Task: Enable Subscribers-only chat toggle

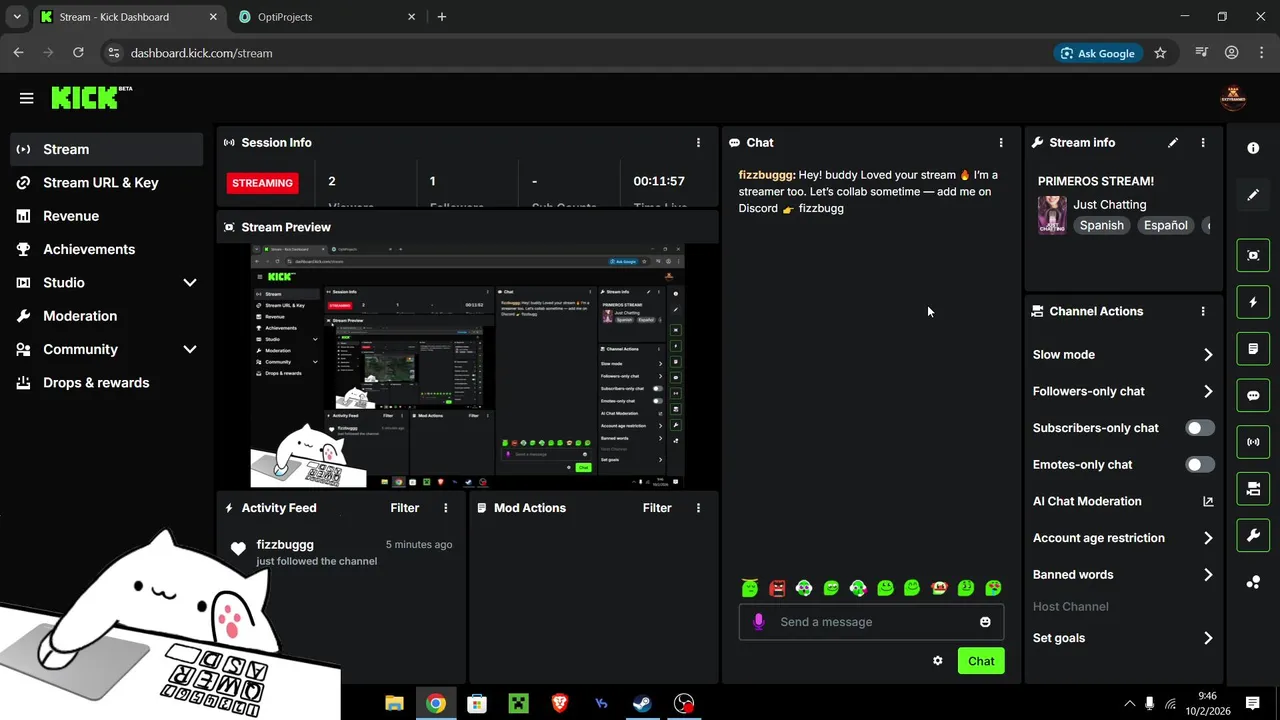Action: pos(1200,428)
